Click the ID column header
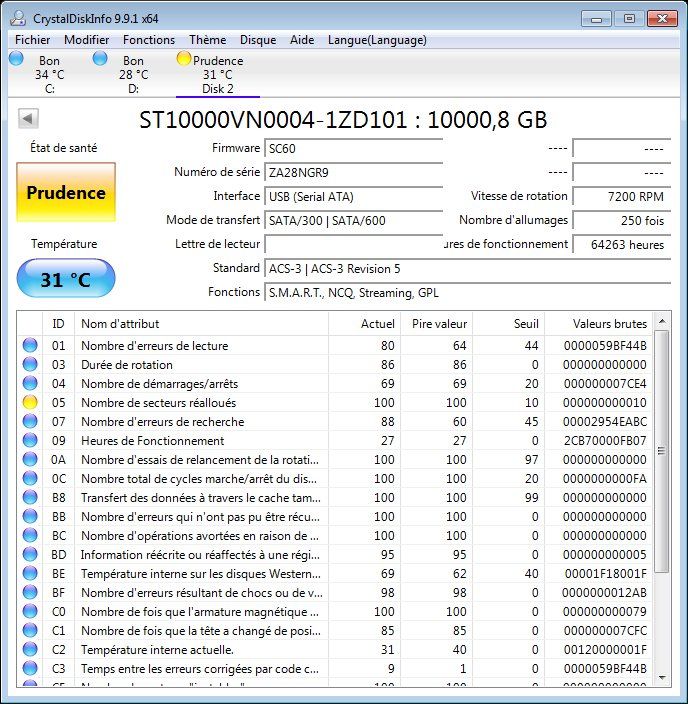This screenshot has height=704, width=688. 58,324
